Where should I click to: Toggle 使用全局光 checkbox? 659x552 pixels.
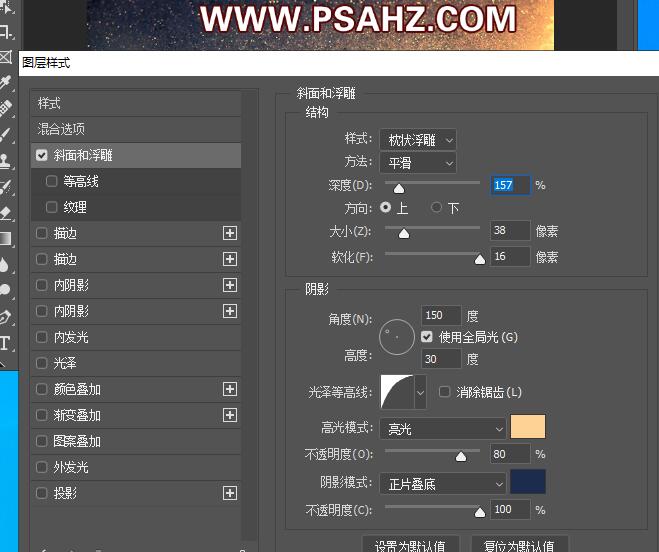pos(427,337)
